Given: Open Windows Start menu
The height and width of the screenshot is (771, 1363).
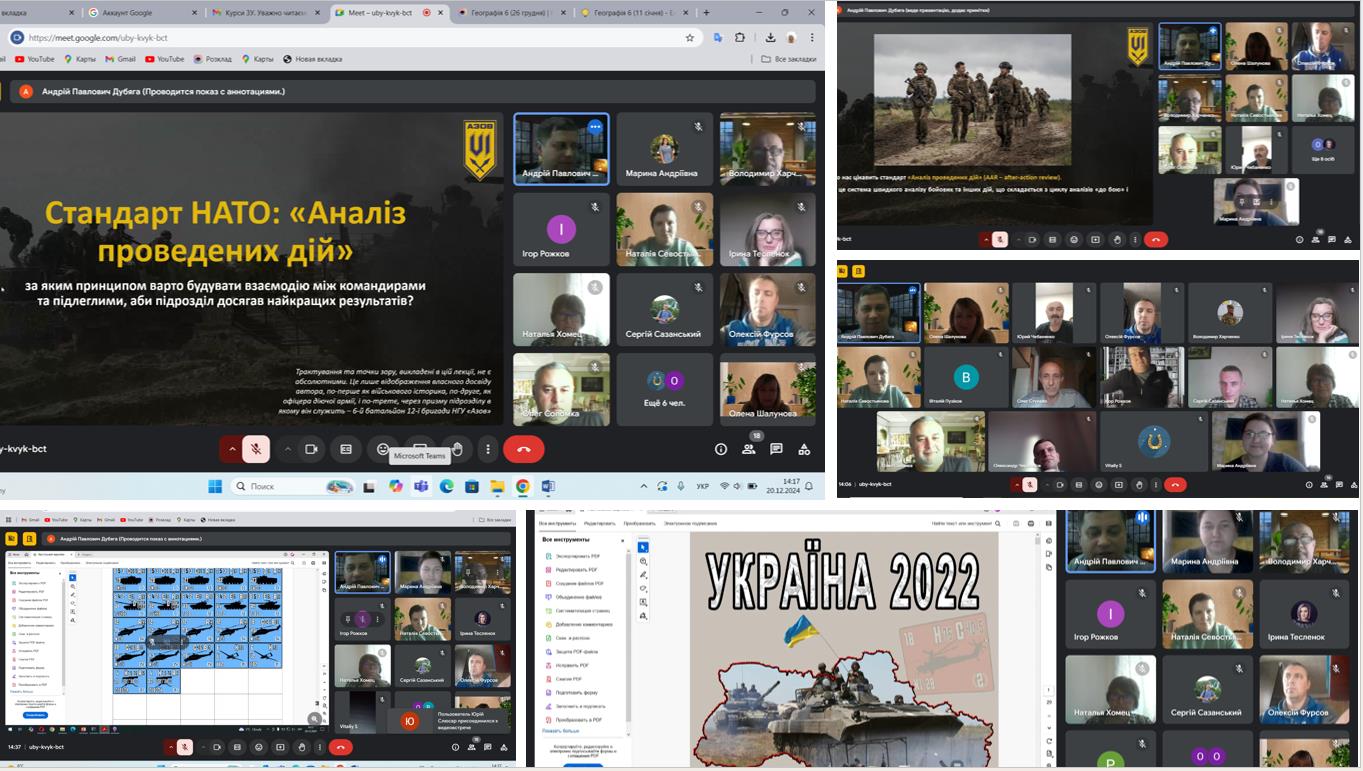Looking at the screenshot, I should pyautogui.click(x=215, y=486).
